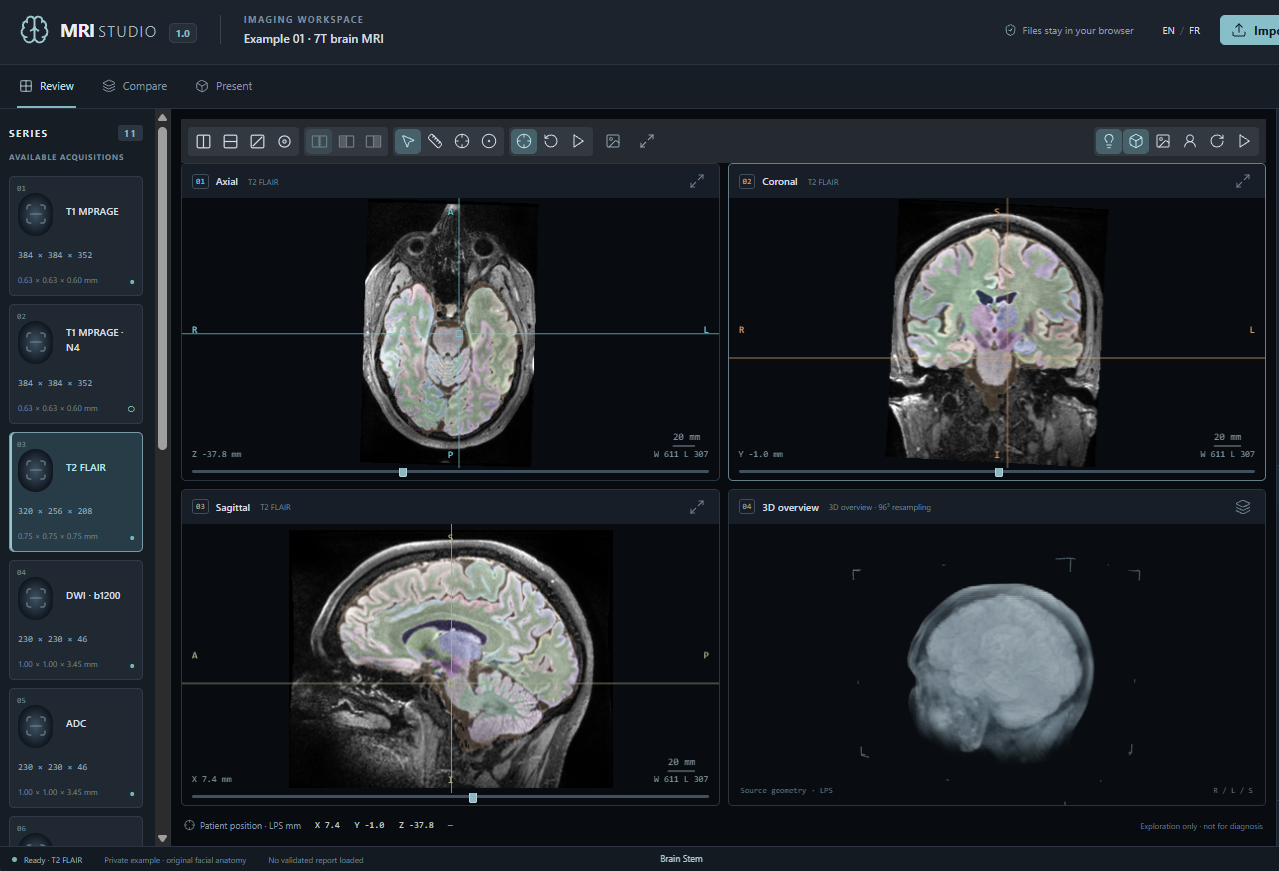Select the horizontal split layout icon
The width and height of the screenshot is (1279, 871).
click(x=230, y=142)
